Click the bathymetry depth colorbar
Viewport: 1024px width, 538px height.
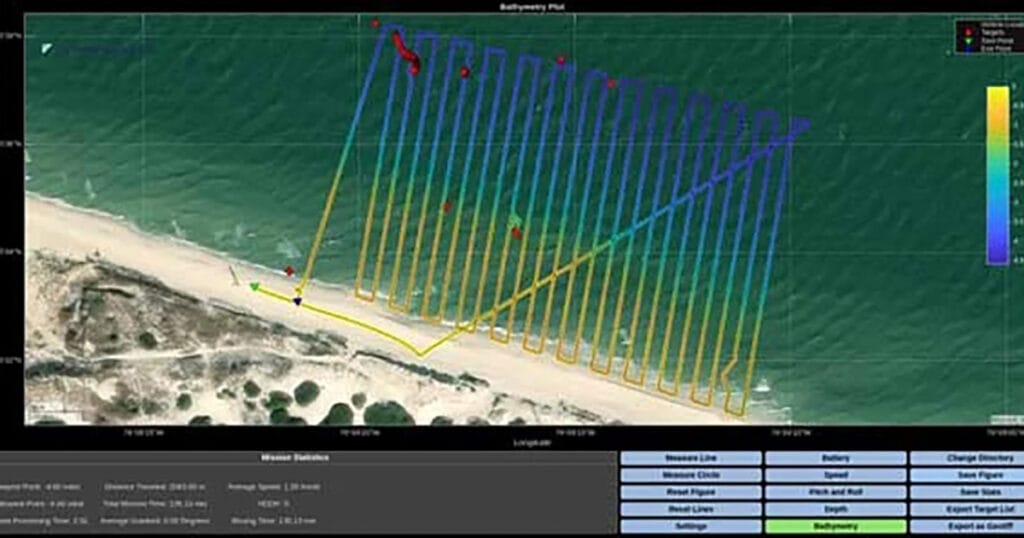(x=997, y=175)
